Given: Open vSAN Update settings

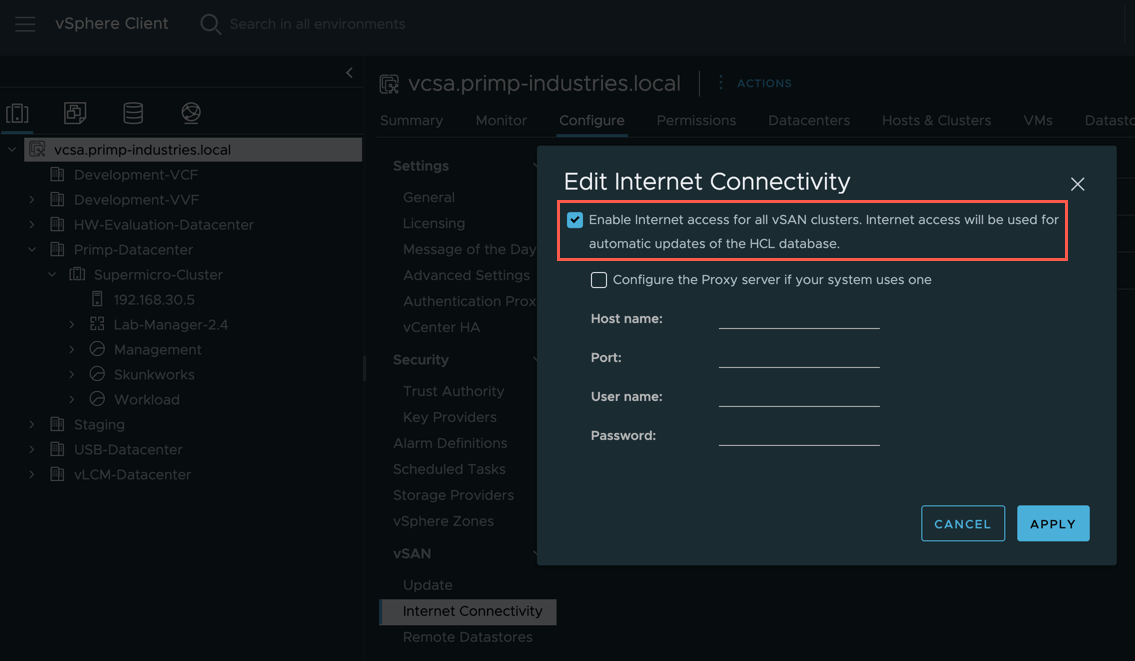Looking at the screenshot, I should pyautogui.click(x=427, y=585).
